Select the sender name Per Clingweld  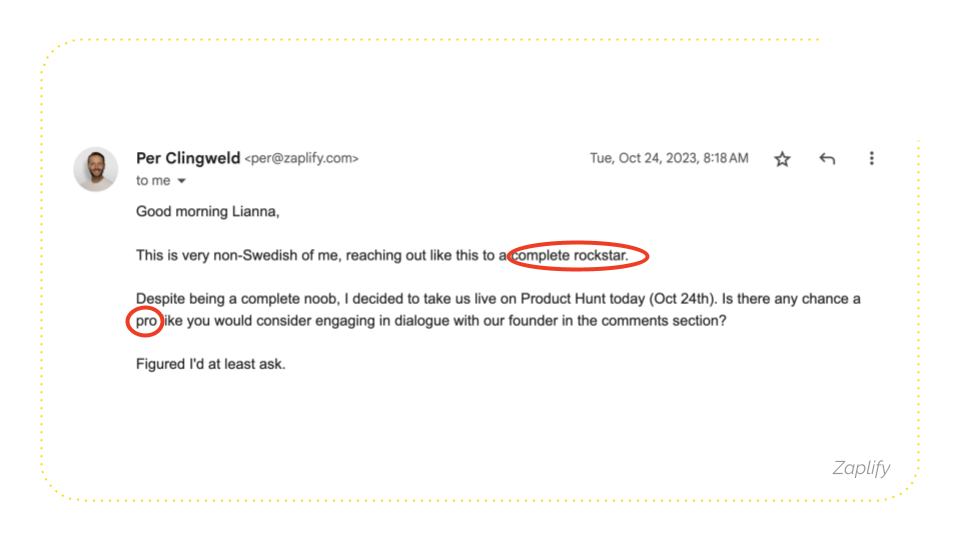coord(188,158)
